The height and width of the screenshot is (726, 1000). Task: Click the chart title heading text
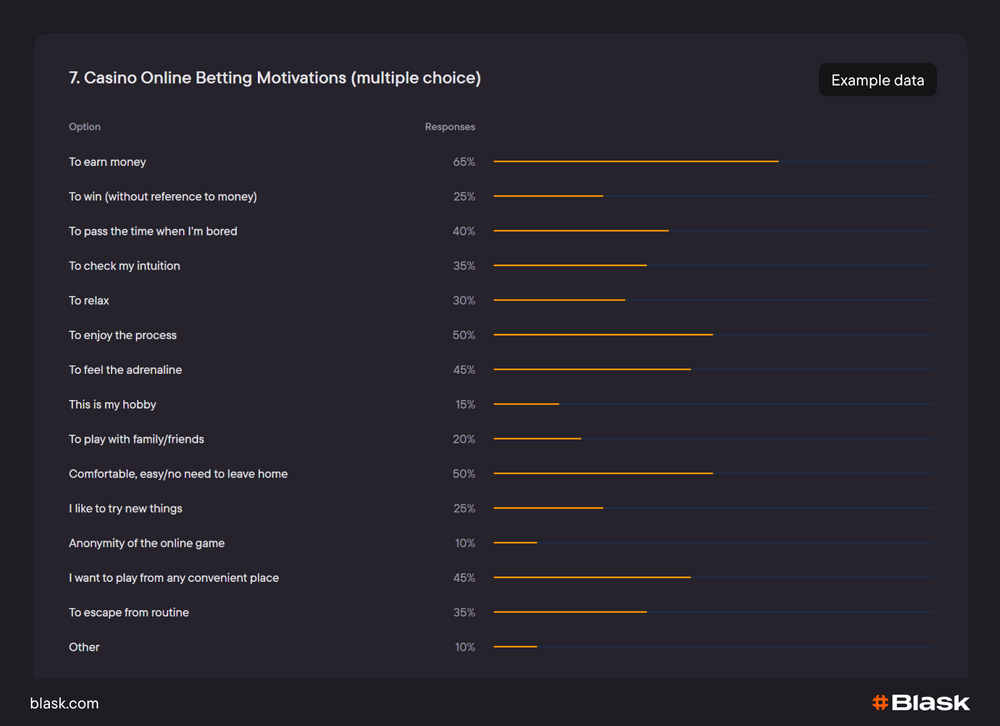pos(275,78)
